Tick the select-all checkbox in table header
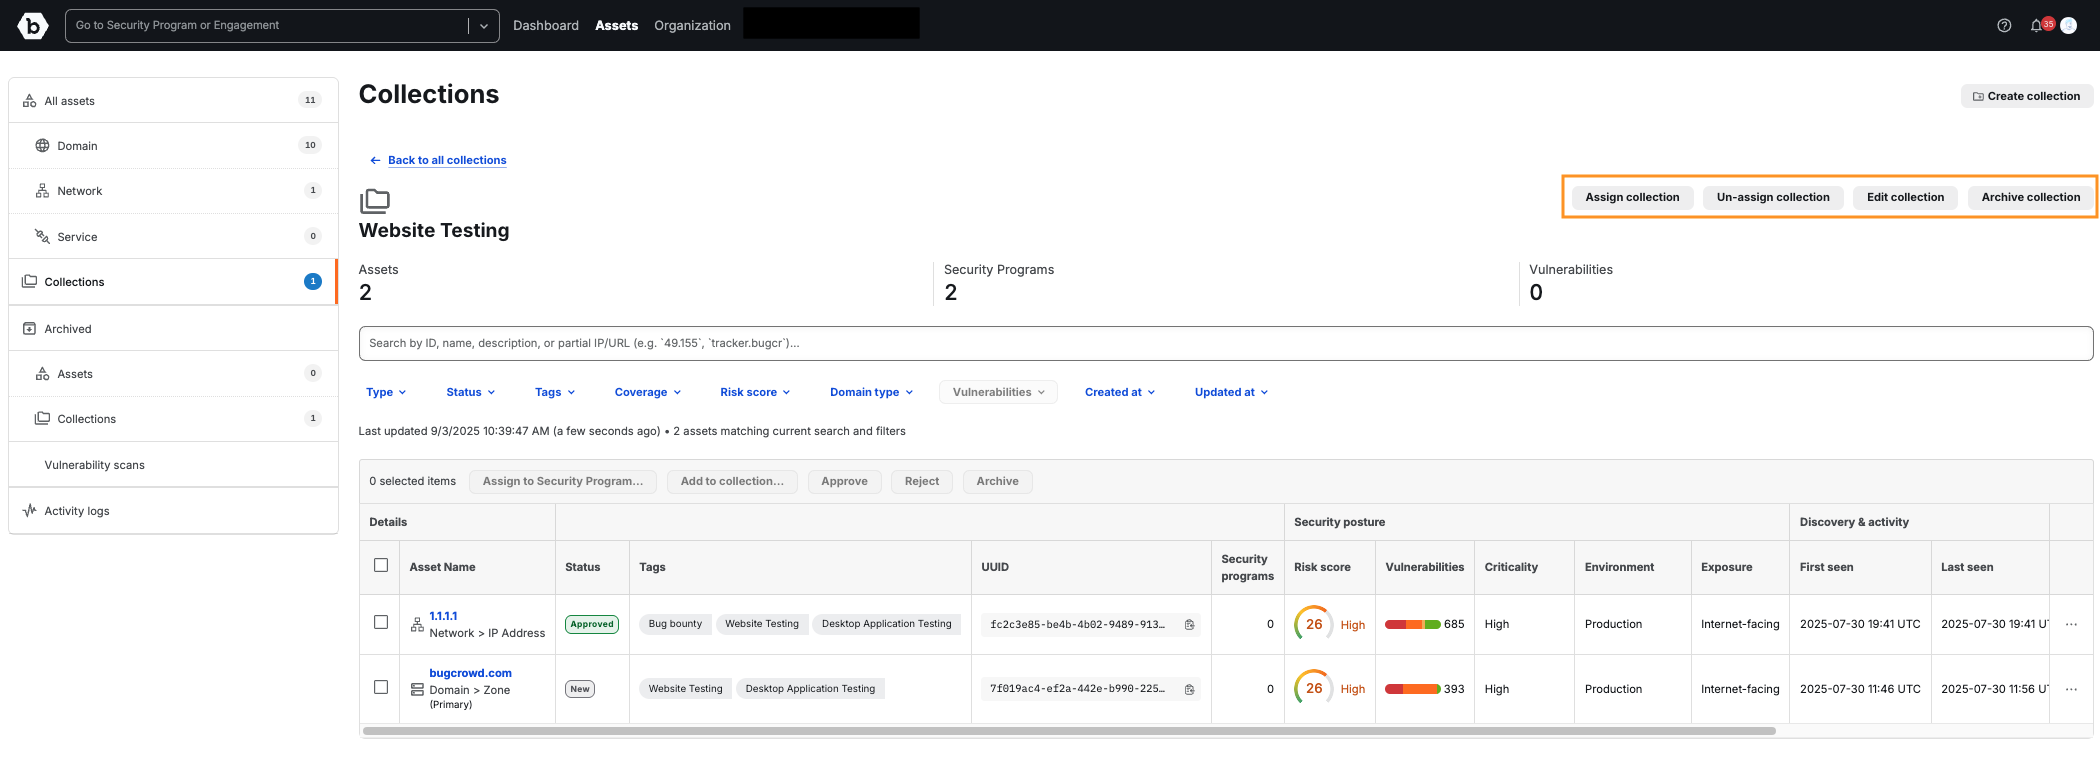The height and width of the screenshot is (775, 2100). (381, 565)
